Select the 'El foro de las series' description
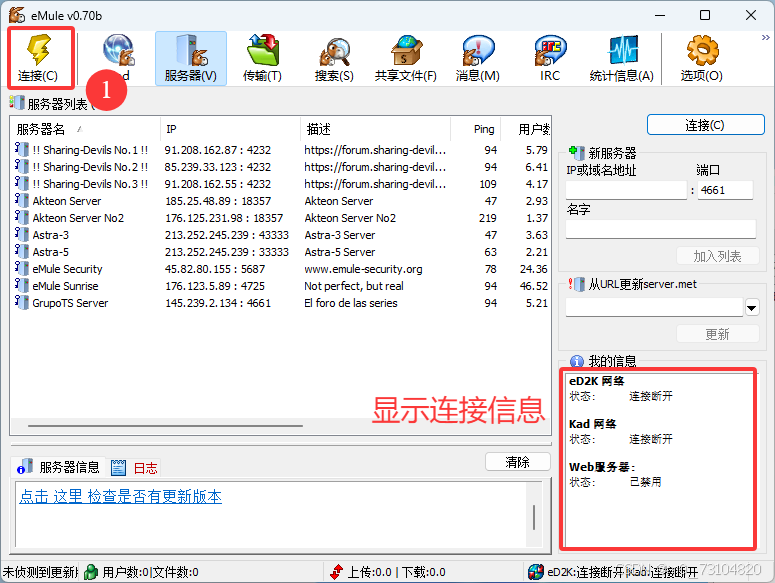The image size is (775, 583). pyautogui.click(x=350, y=303)
